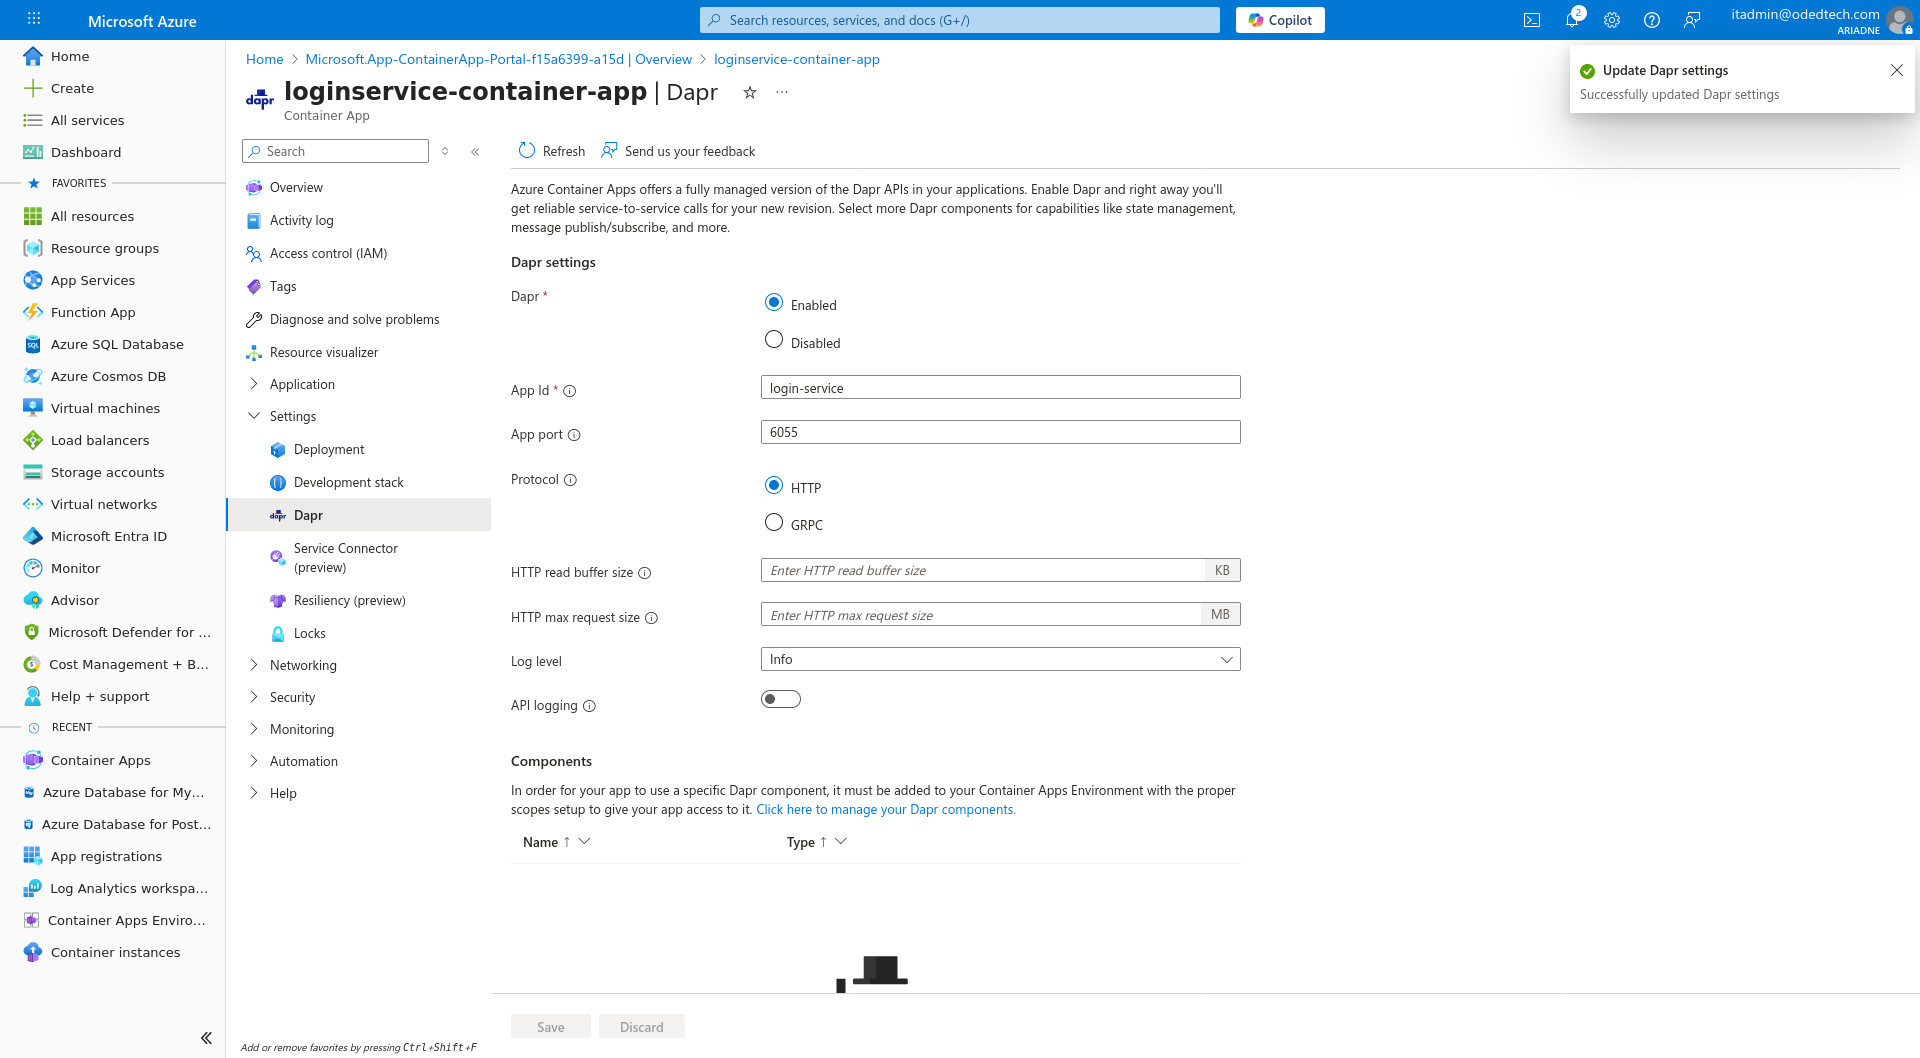
Task: Open Activity log menu item
Action: pyautogui.click(x=301, y=220)
